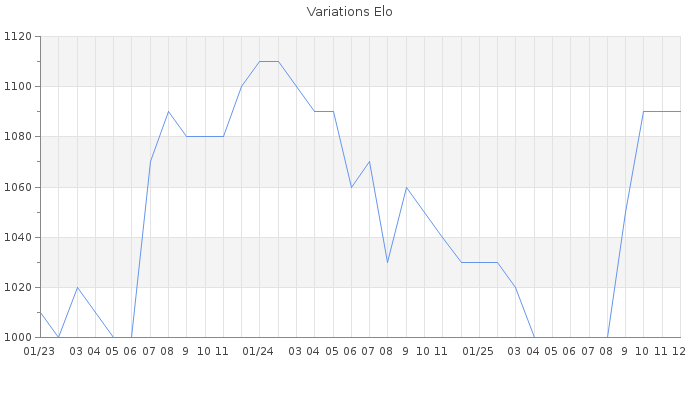Screen dimensions: 700x400
Task: Click the 1040 y-axis label
Action: coord(18,237)
